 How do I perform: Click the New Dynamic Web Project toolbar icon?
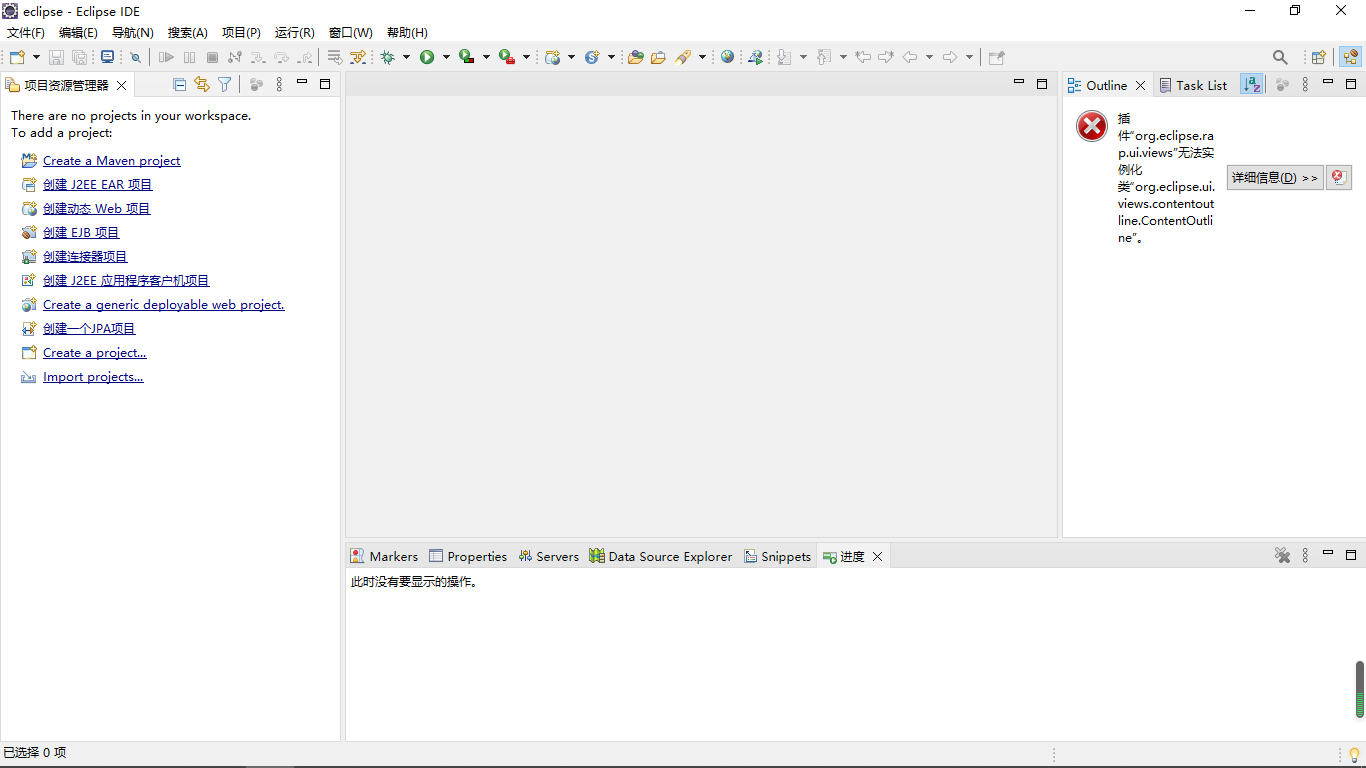553,57
